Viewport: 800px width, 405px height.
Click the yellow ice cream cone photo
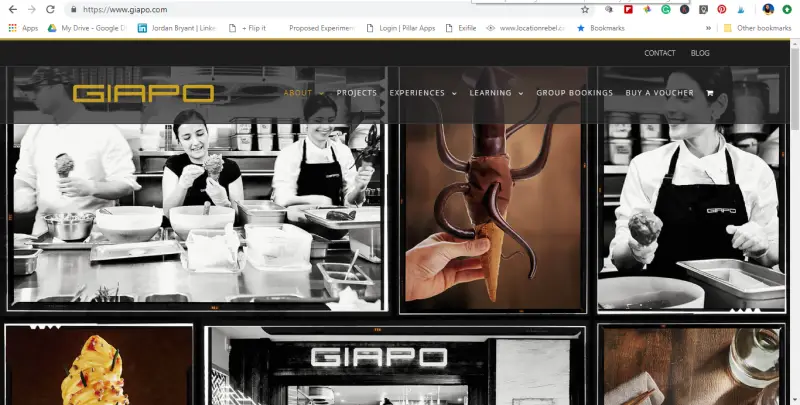pyautogui.click(x=99, y=365)
